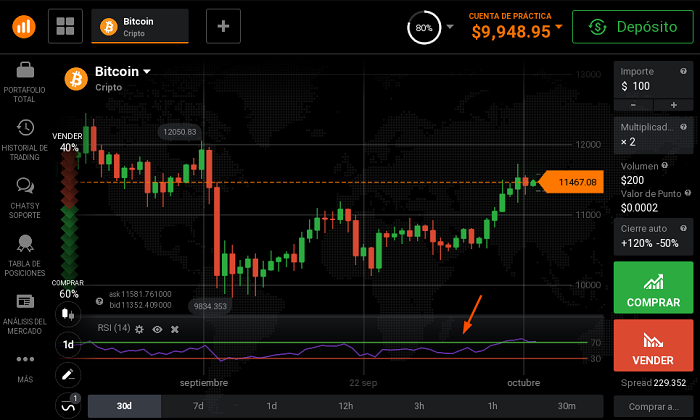
Task: Click the Importe help question mark
Action: 683,71
